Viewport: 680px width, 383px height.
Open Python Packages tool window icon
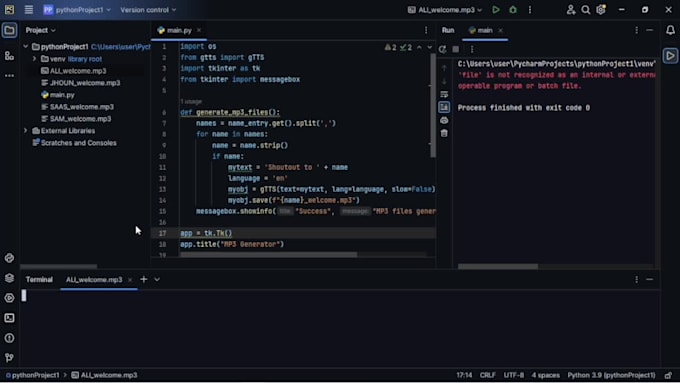click(9, 278)
